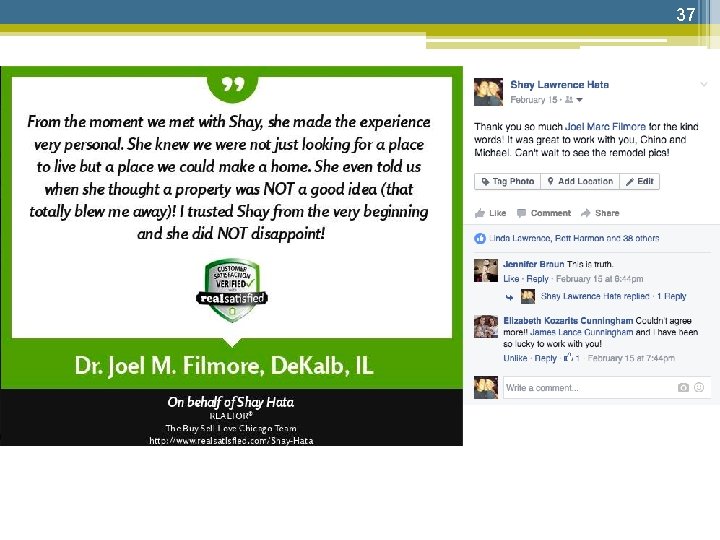Open February 15 at 7:44pm timestamp
The height and width of the screenshot is (540, 720).
pos(631,358)
